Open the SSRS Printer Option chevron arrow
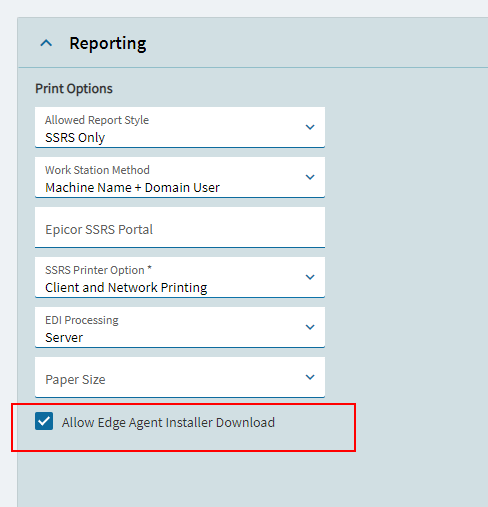The height and width of the screenshot is (507, 488). pyautogui.click(x=310, y=277)
